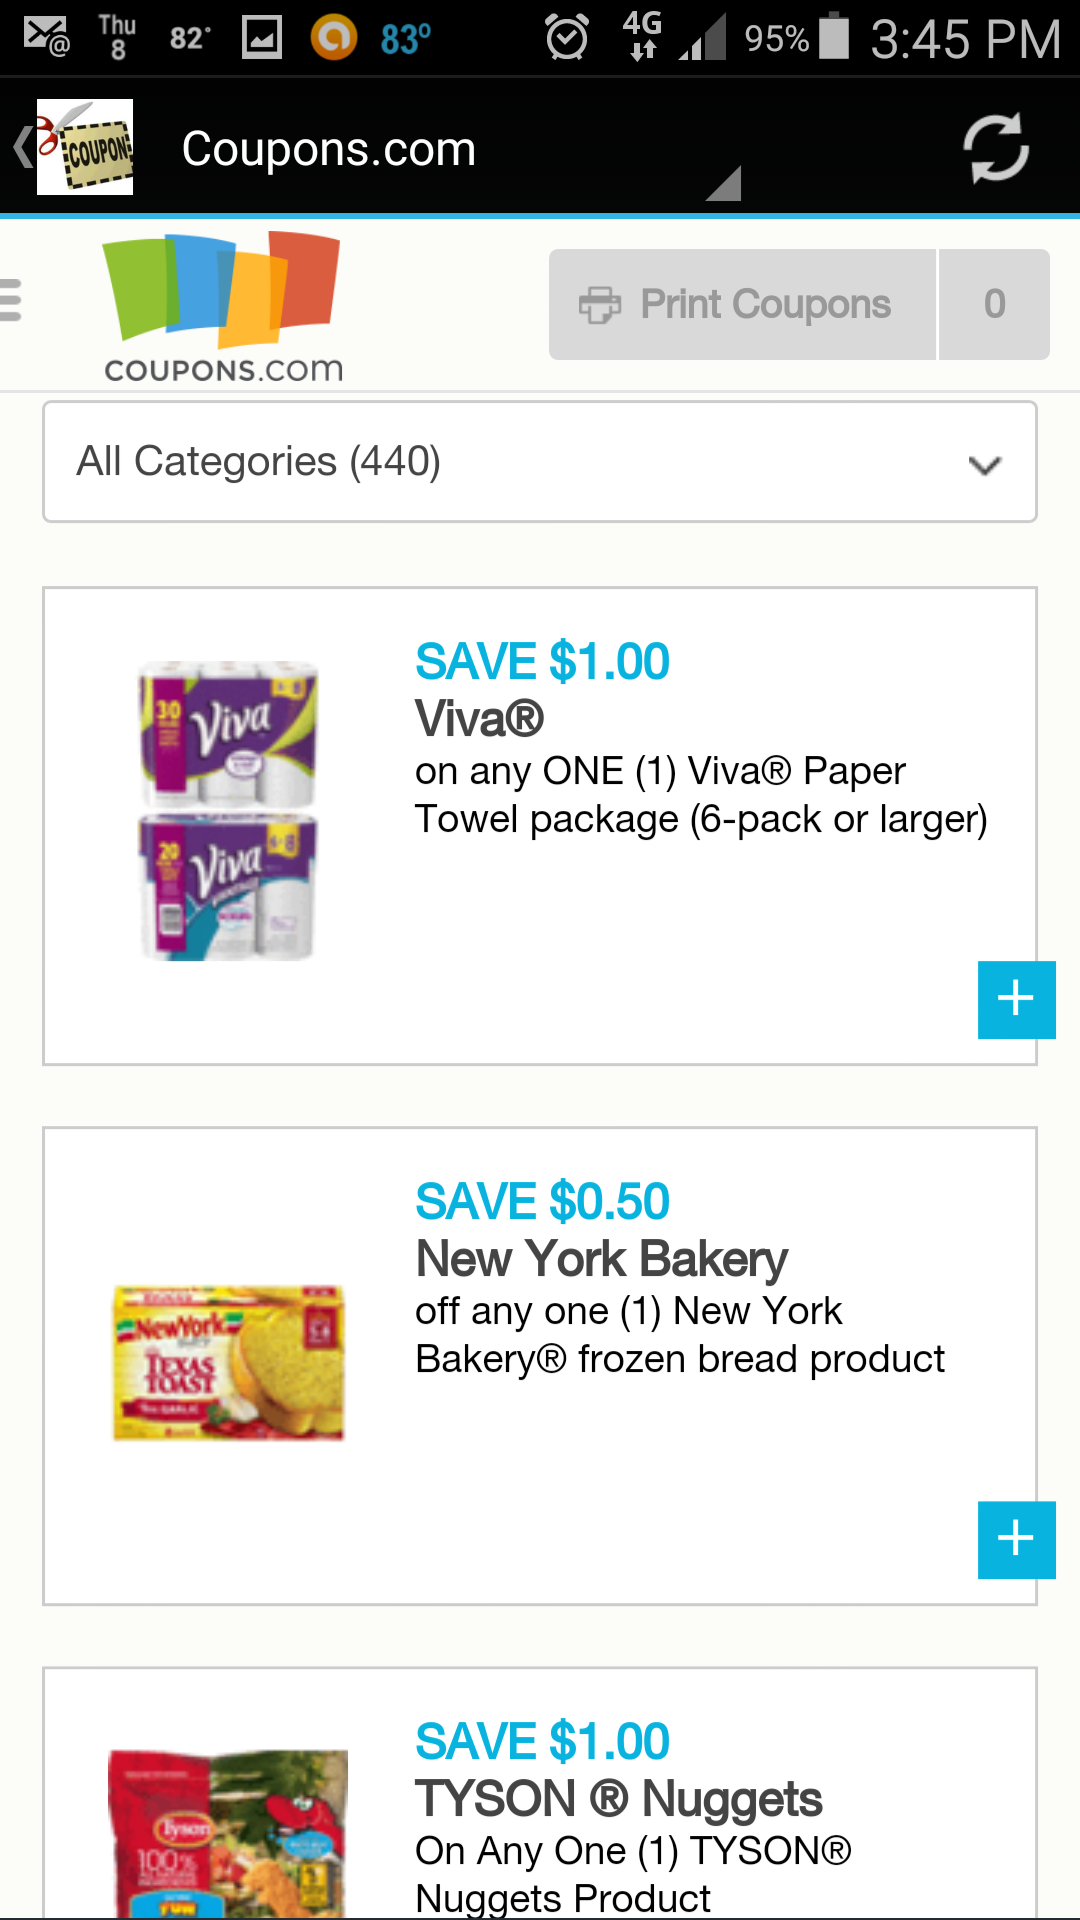The width and height of the screenshot is (1080, 1920).
Task: Open the hamburger menu on the left edge
Action: [x=10, y=300]
